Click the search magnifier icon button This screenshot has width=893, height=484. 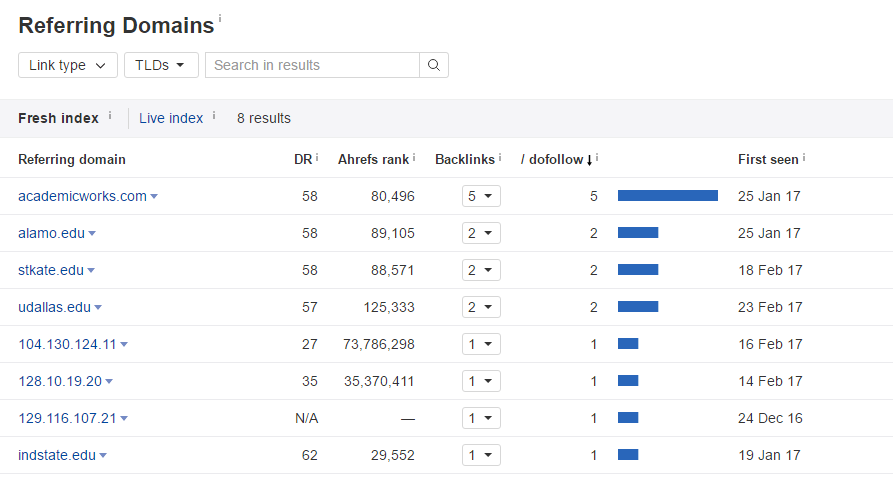click(434, 65)
